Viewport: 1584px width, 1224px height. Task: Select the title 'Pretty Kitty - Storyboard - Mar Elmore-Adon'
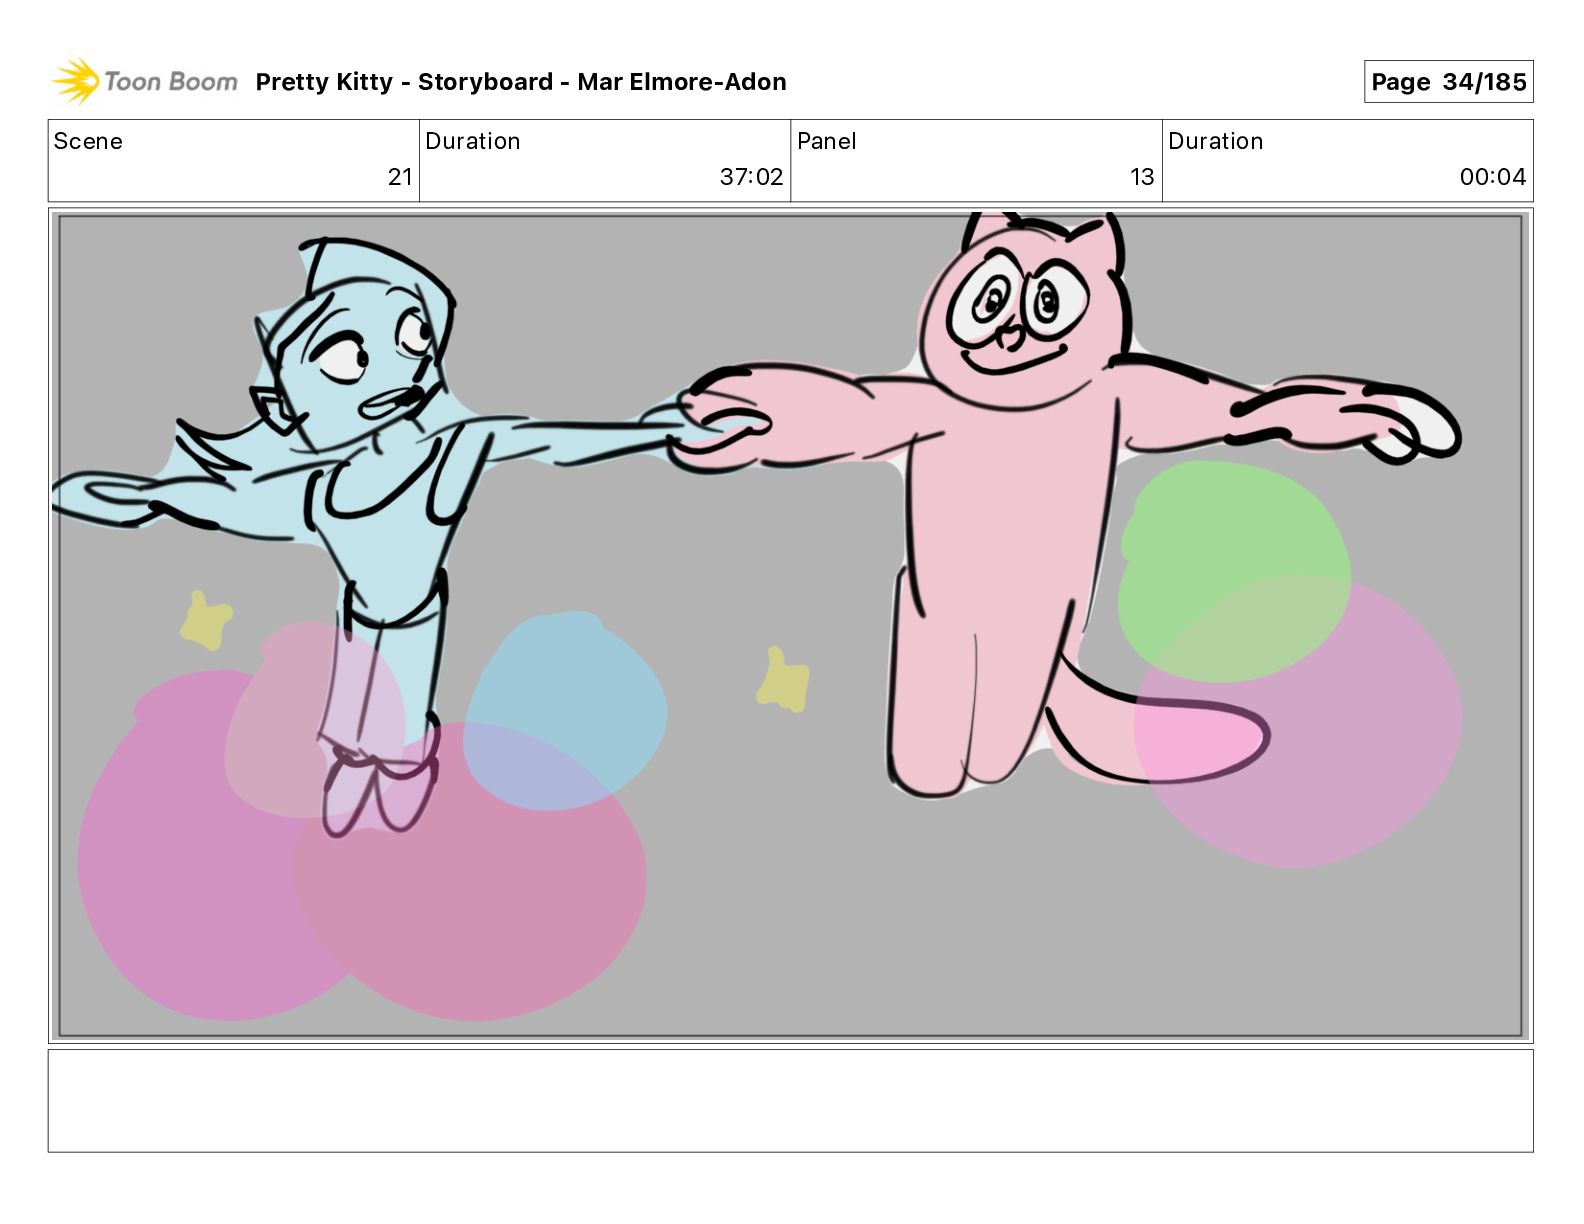point(521,82)
